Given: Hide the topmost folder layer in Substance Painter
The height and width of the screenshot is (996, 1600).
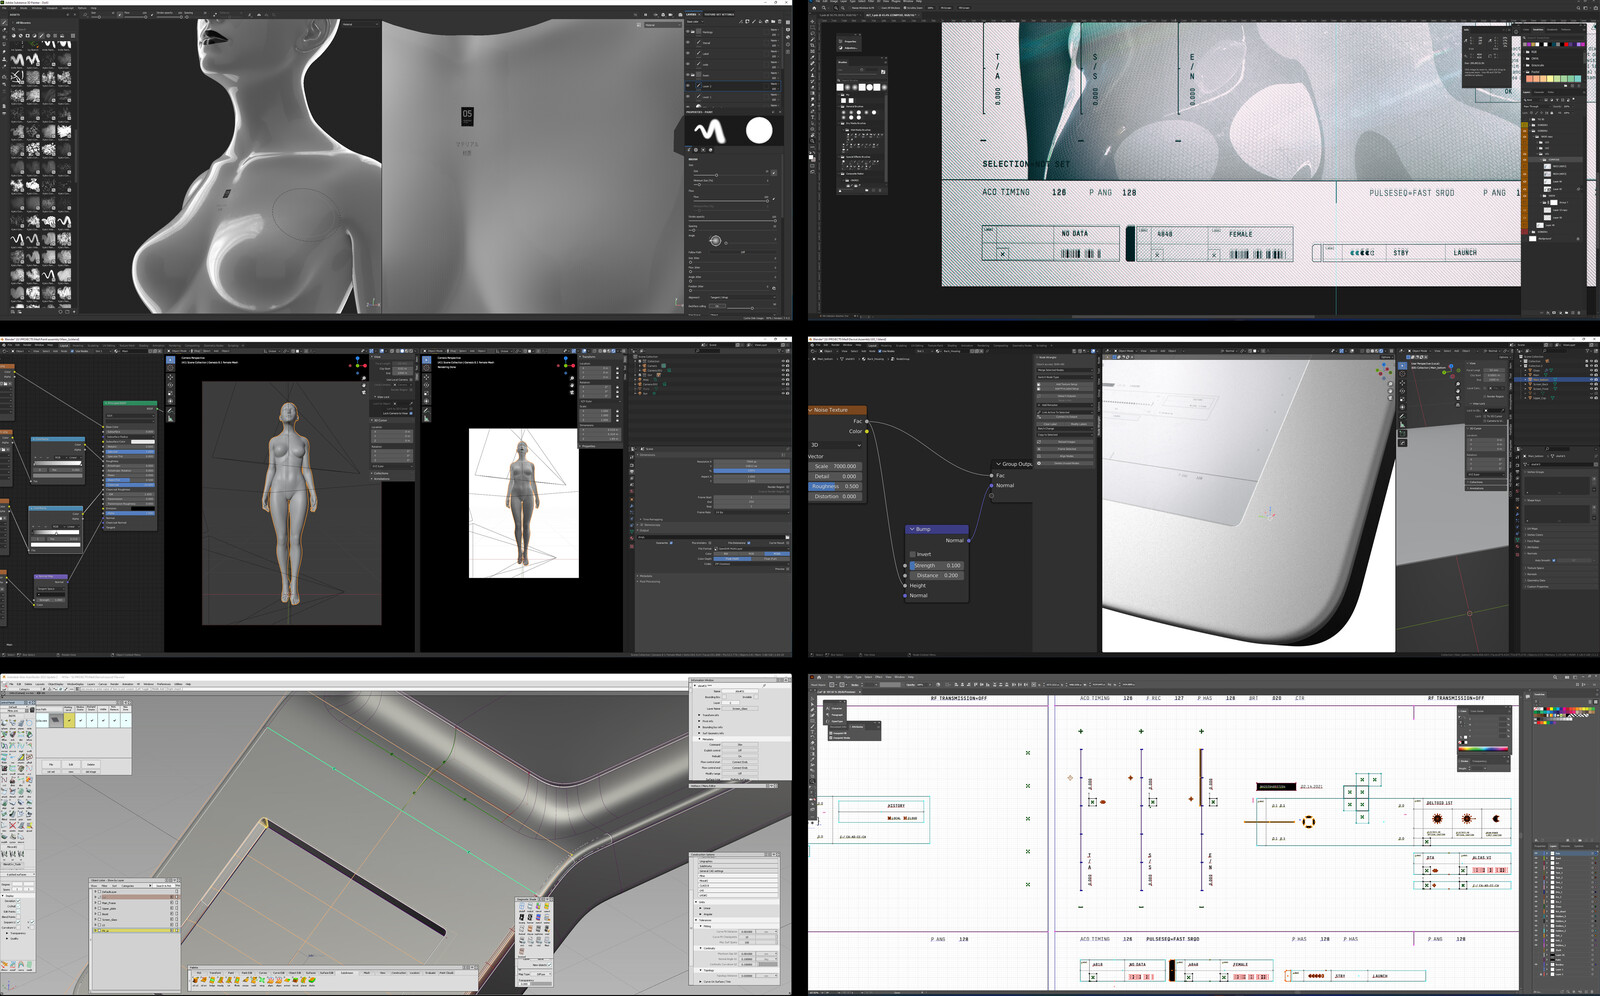Looking at the screenshot, I should [687, 32].
